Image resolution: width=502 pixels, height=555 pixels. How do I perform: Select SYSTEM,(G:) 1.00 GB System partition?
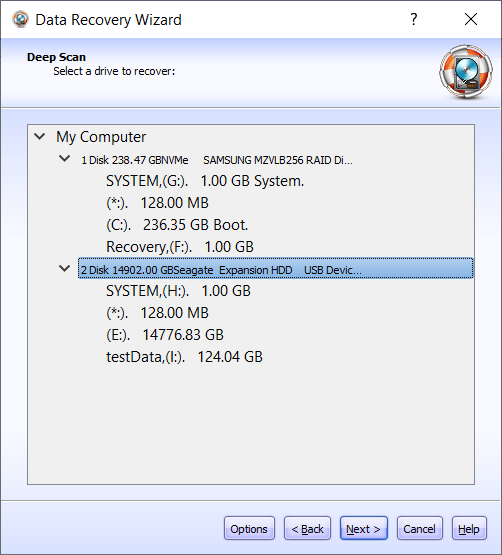click(205, 181)
